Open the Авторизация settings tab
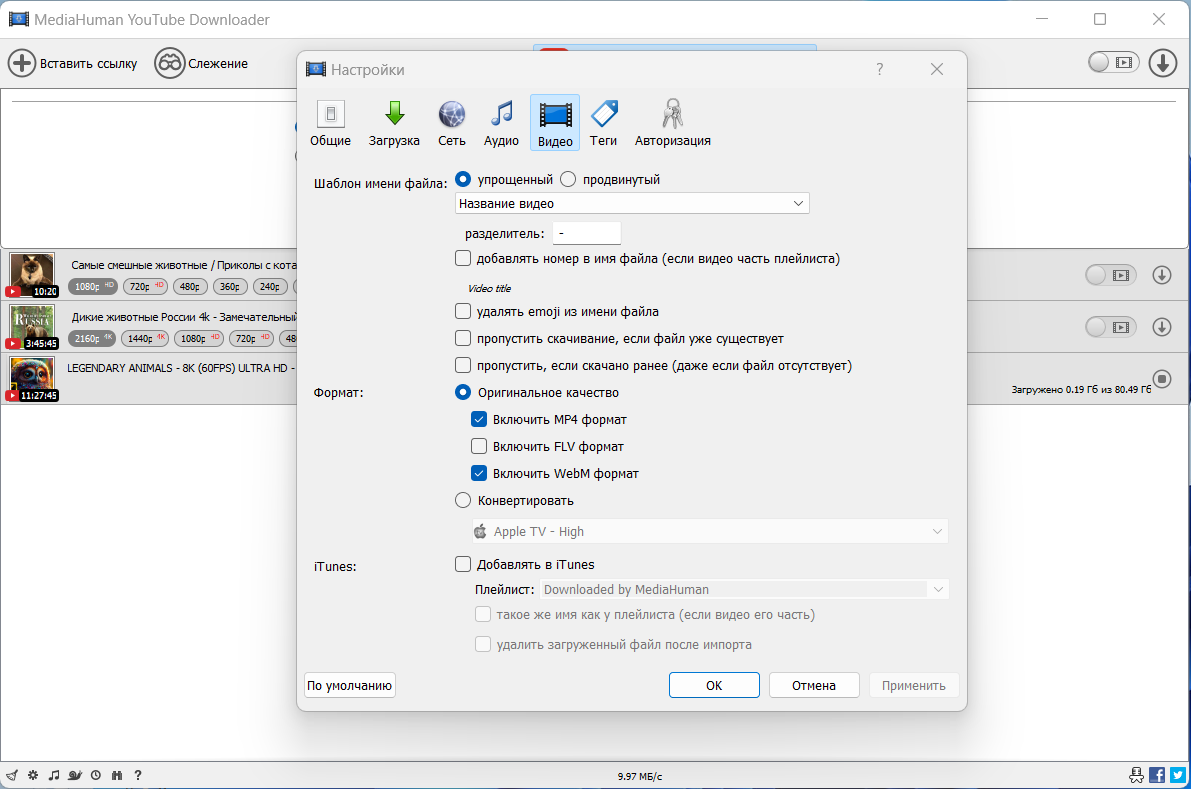This screenshot has width=1191, height=789. [x=673, y=123]
